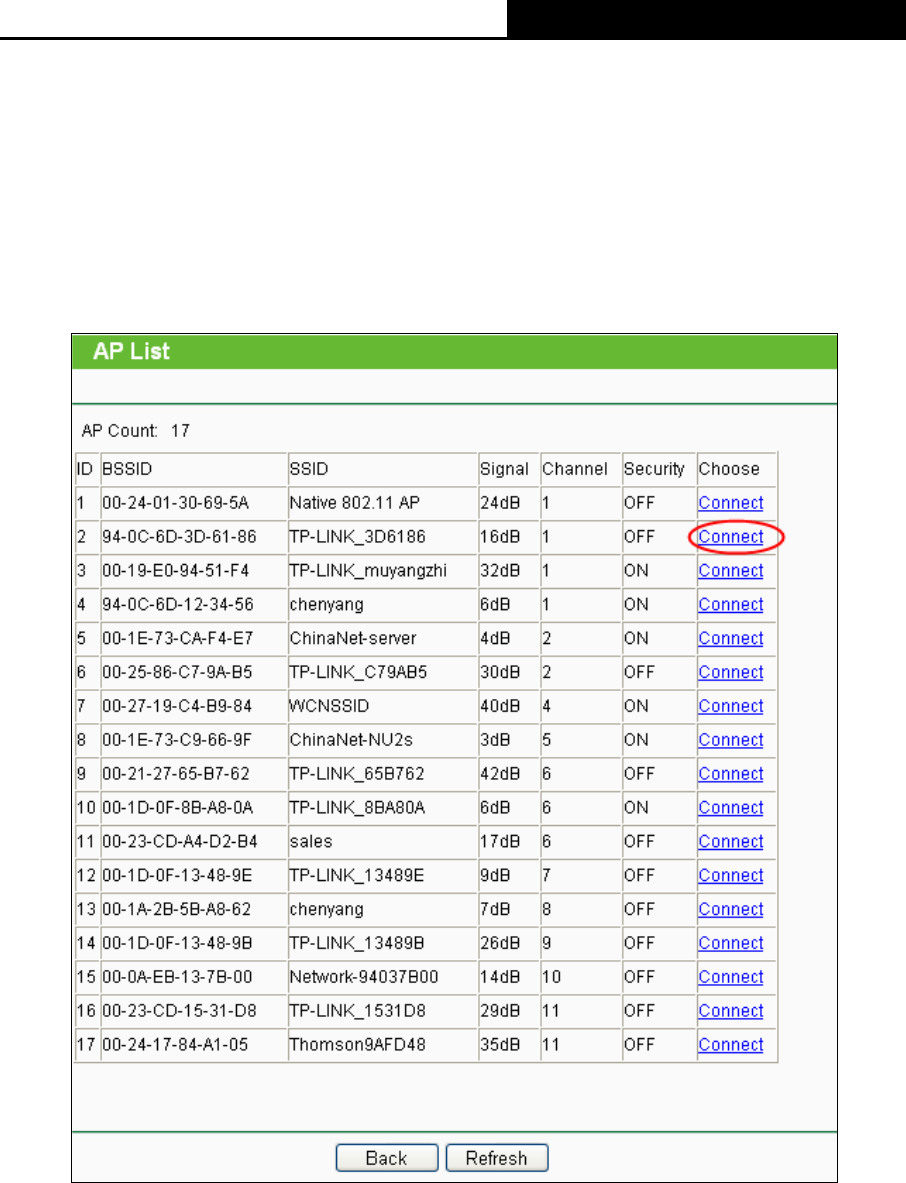Click Connect for the sales network
The height and width of the screenshot is (1183, 906).
(730, 842)
